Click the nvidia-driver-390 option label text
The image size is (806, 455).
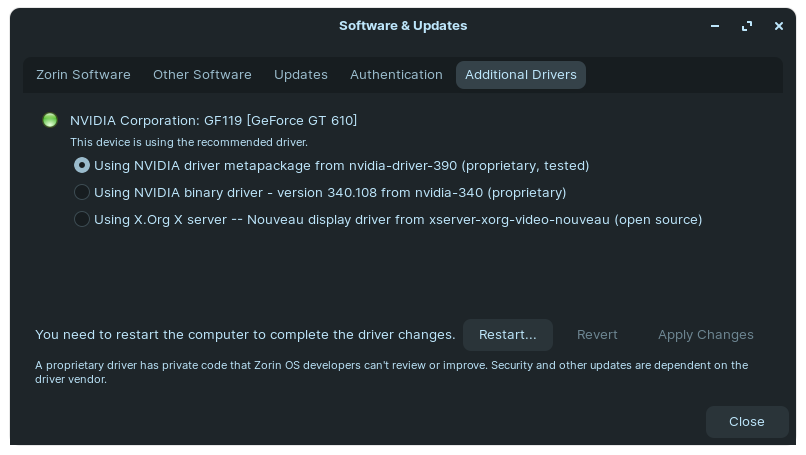tap(341, 166)
